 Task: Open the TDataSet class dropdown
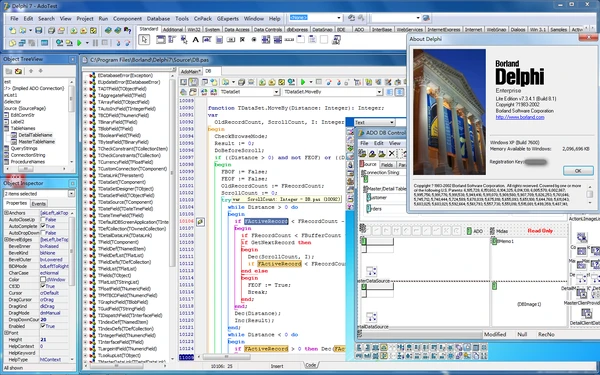[x=276, y=92]
